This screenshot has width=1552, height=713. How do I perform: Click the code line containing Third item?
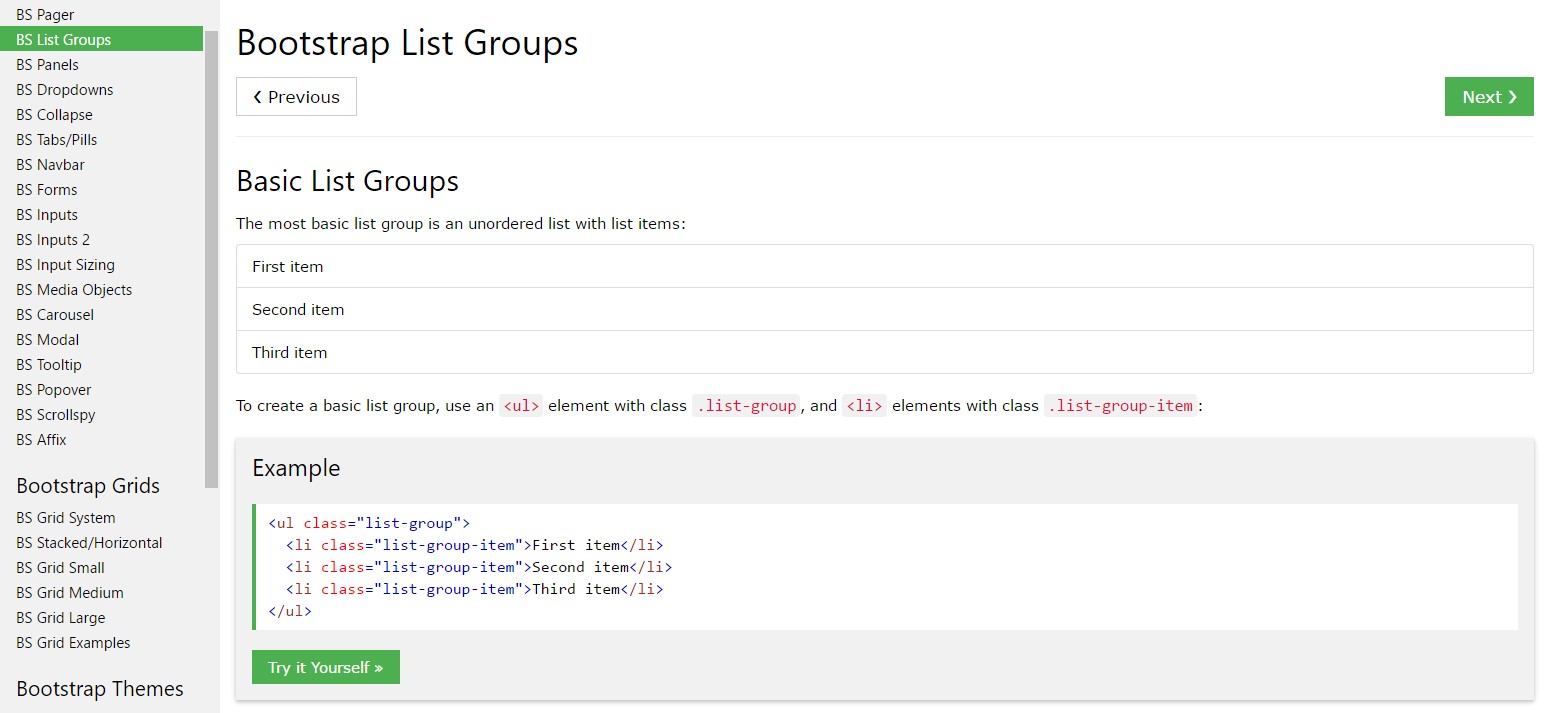[475, 589]
